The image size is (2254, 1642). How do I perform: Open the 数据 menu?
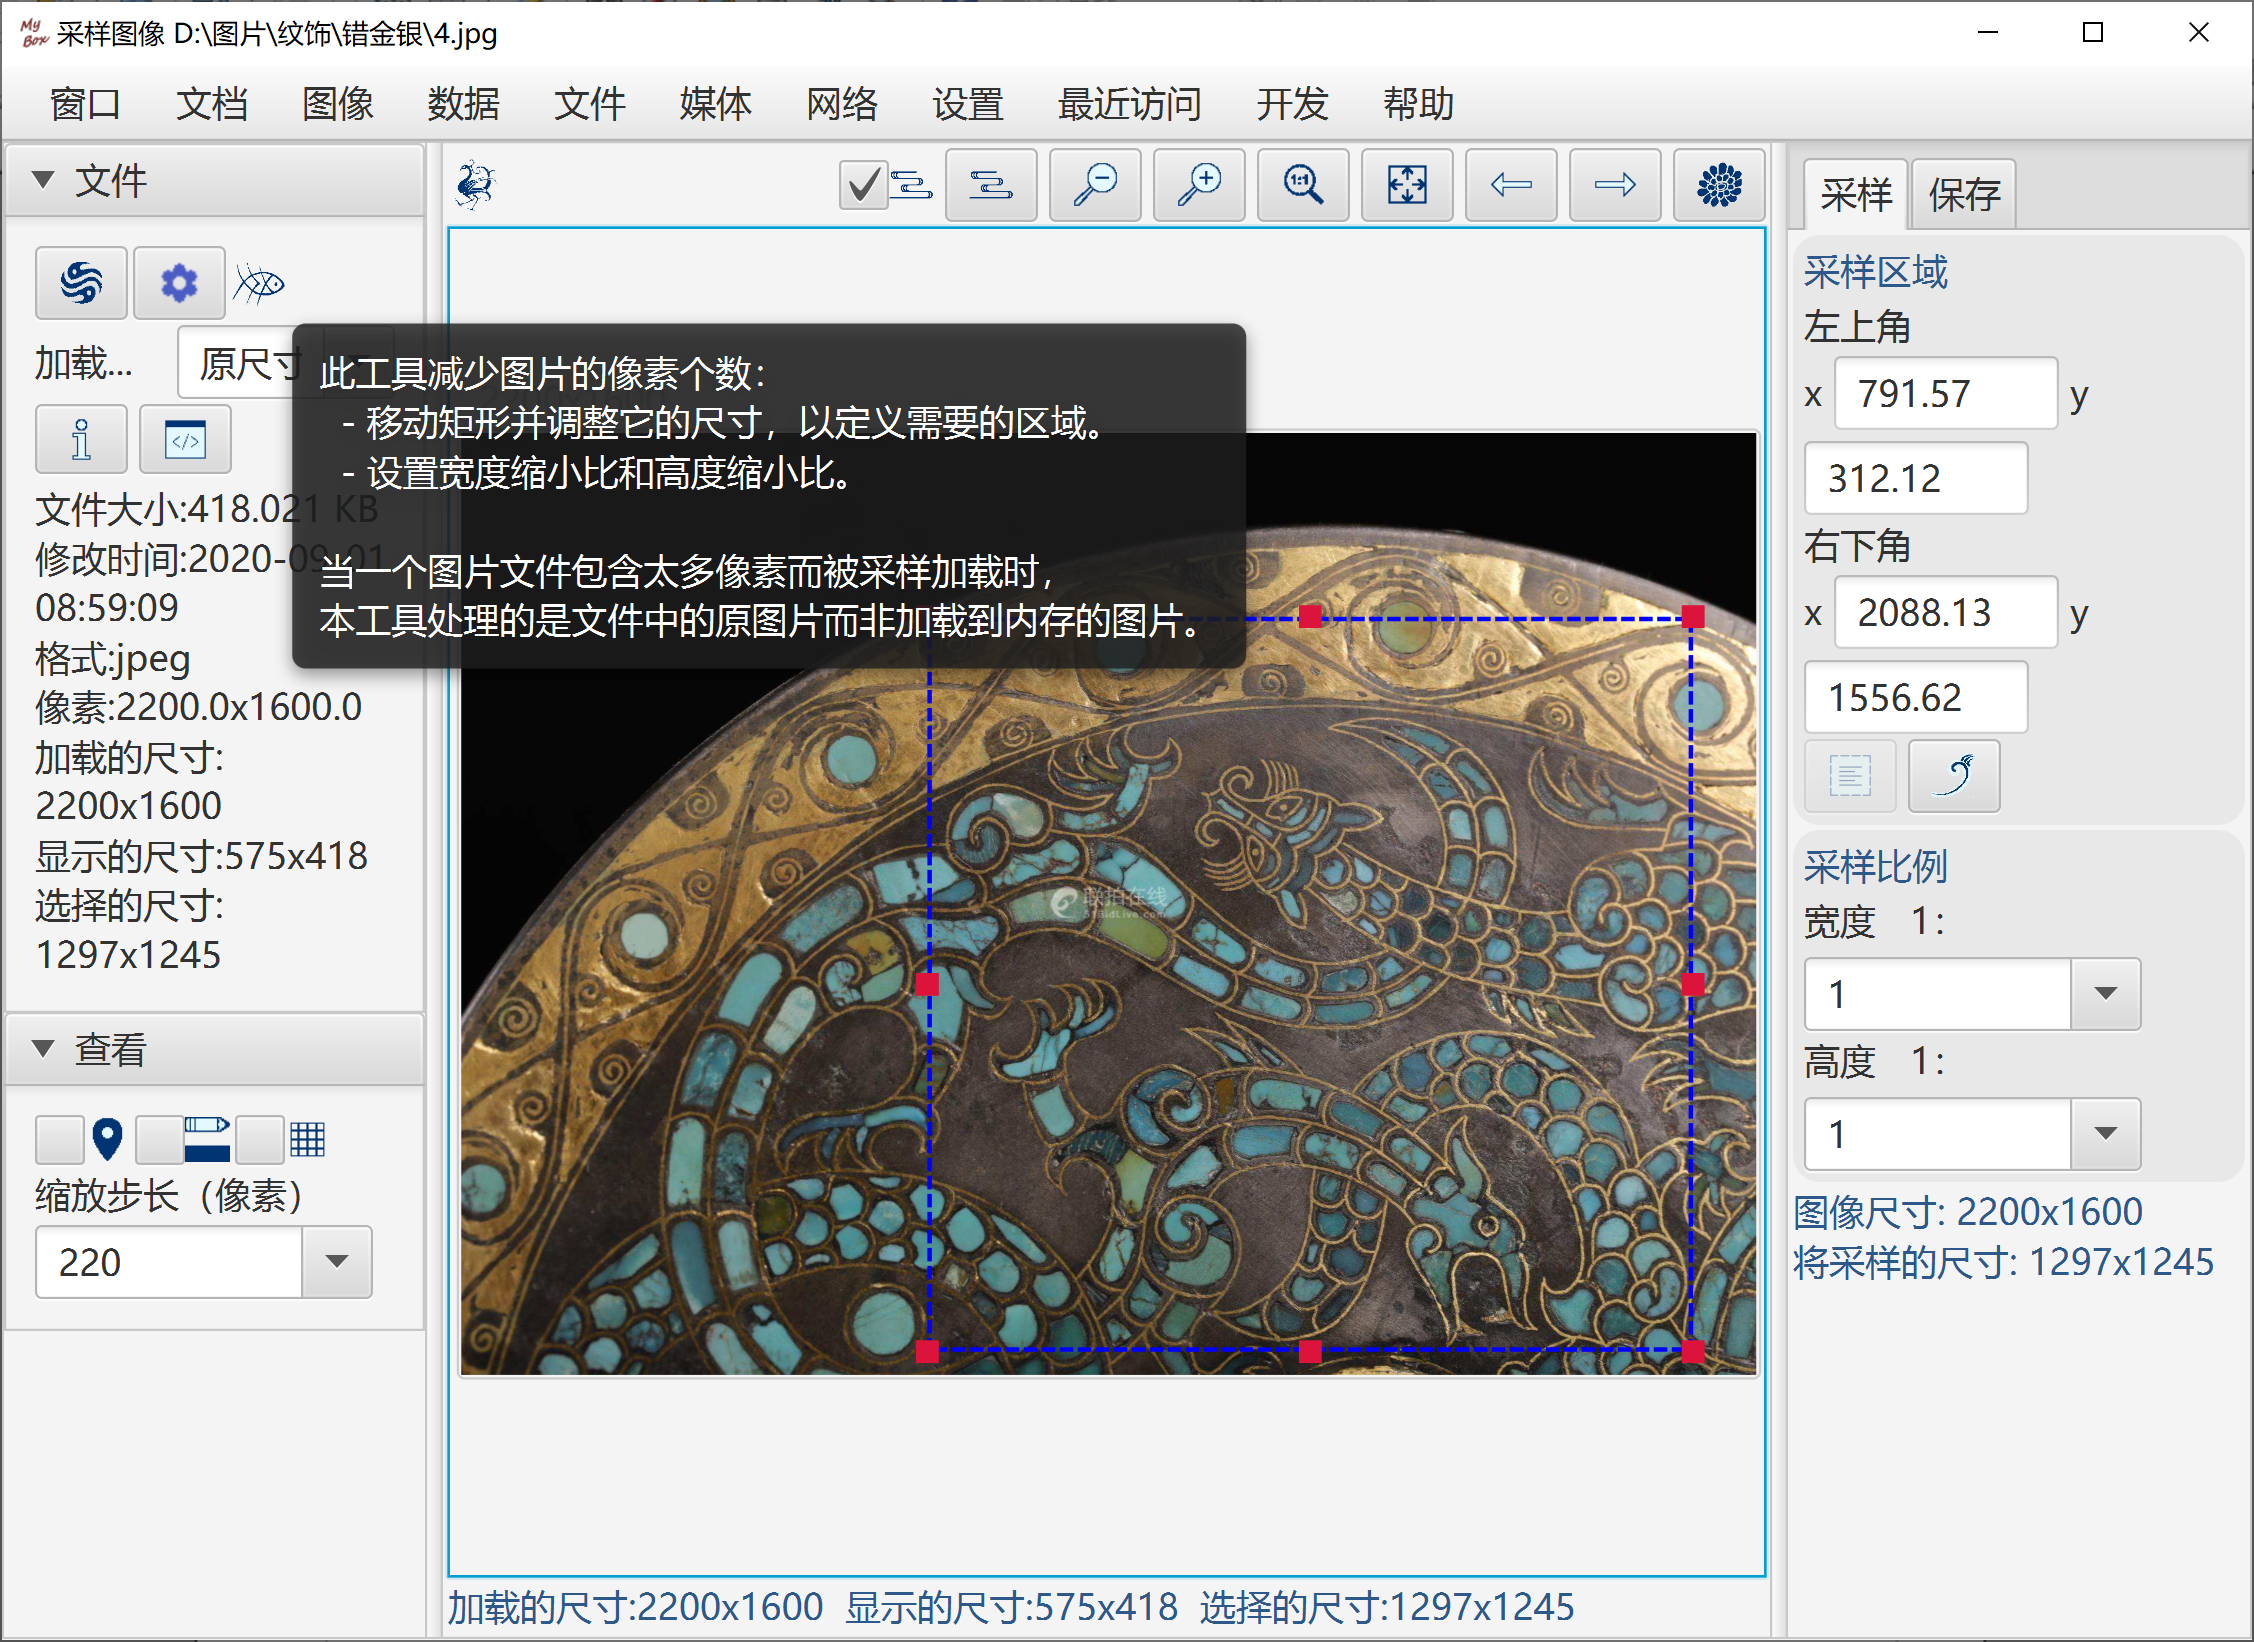tap(463, 104)
